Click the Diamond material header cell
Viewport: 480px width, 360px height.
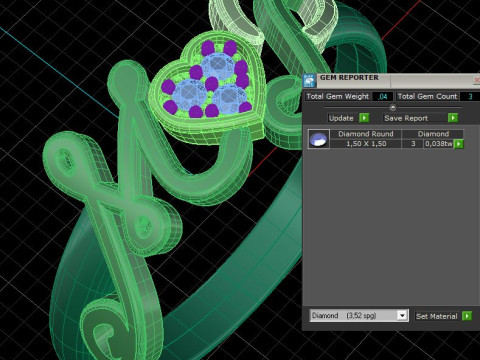[x=433, y=134]
